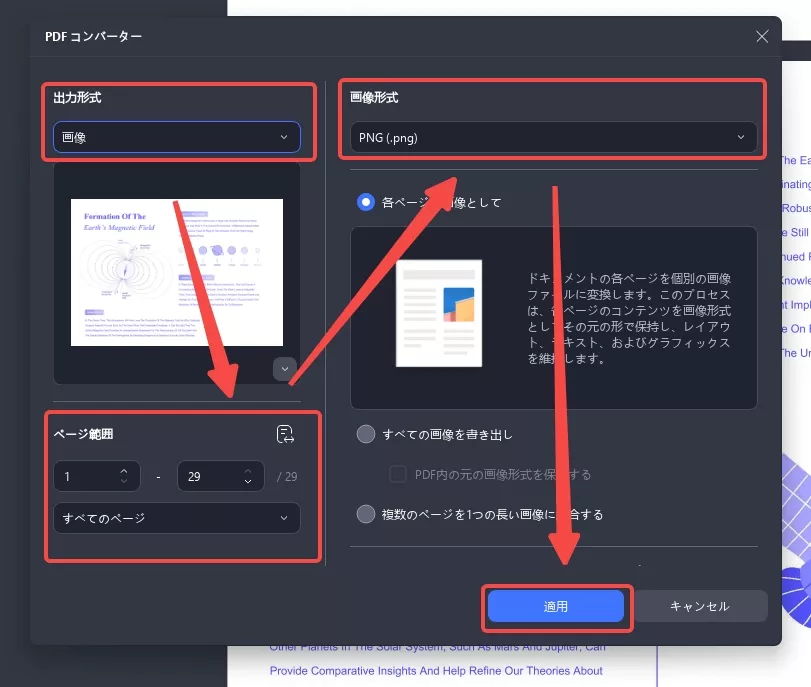
Task: Select the 各ページを画像として radio option
Action: click(x=366, y=202)
